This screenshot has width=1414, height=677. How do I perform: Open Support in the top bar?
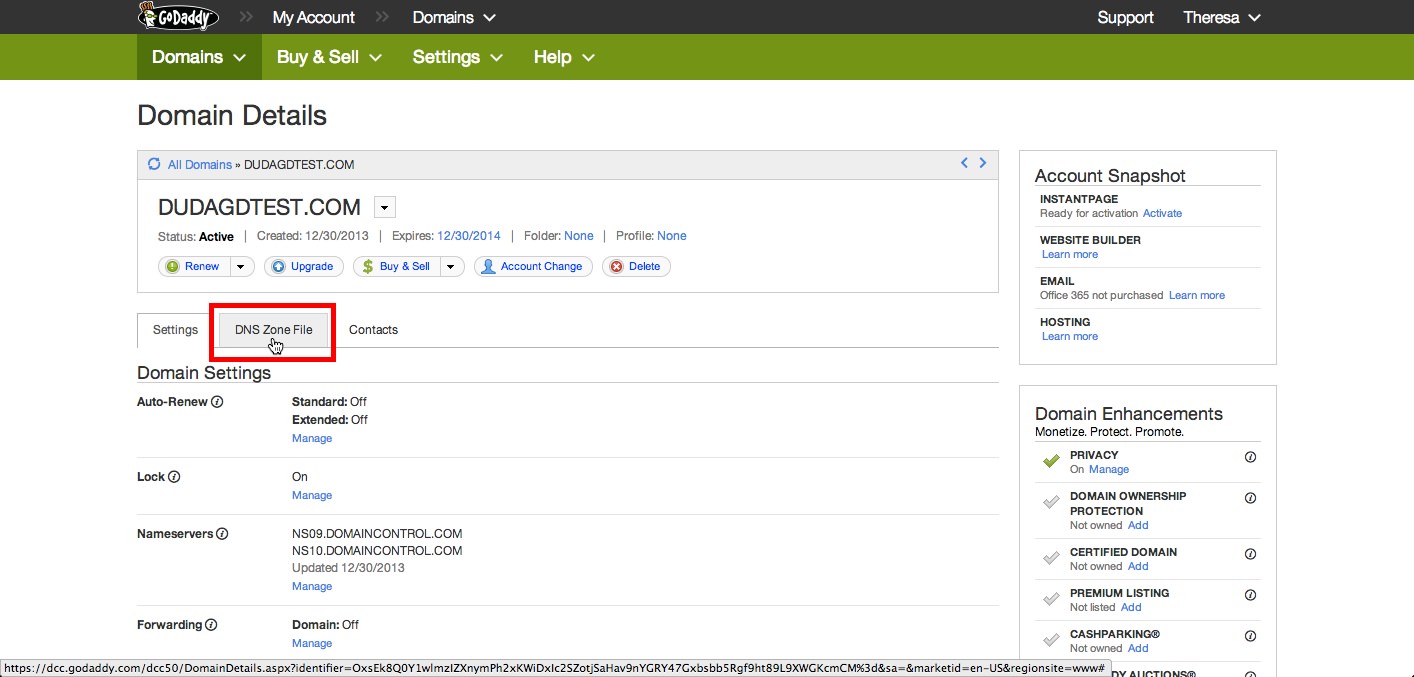click(x=1125, y=17)
